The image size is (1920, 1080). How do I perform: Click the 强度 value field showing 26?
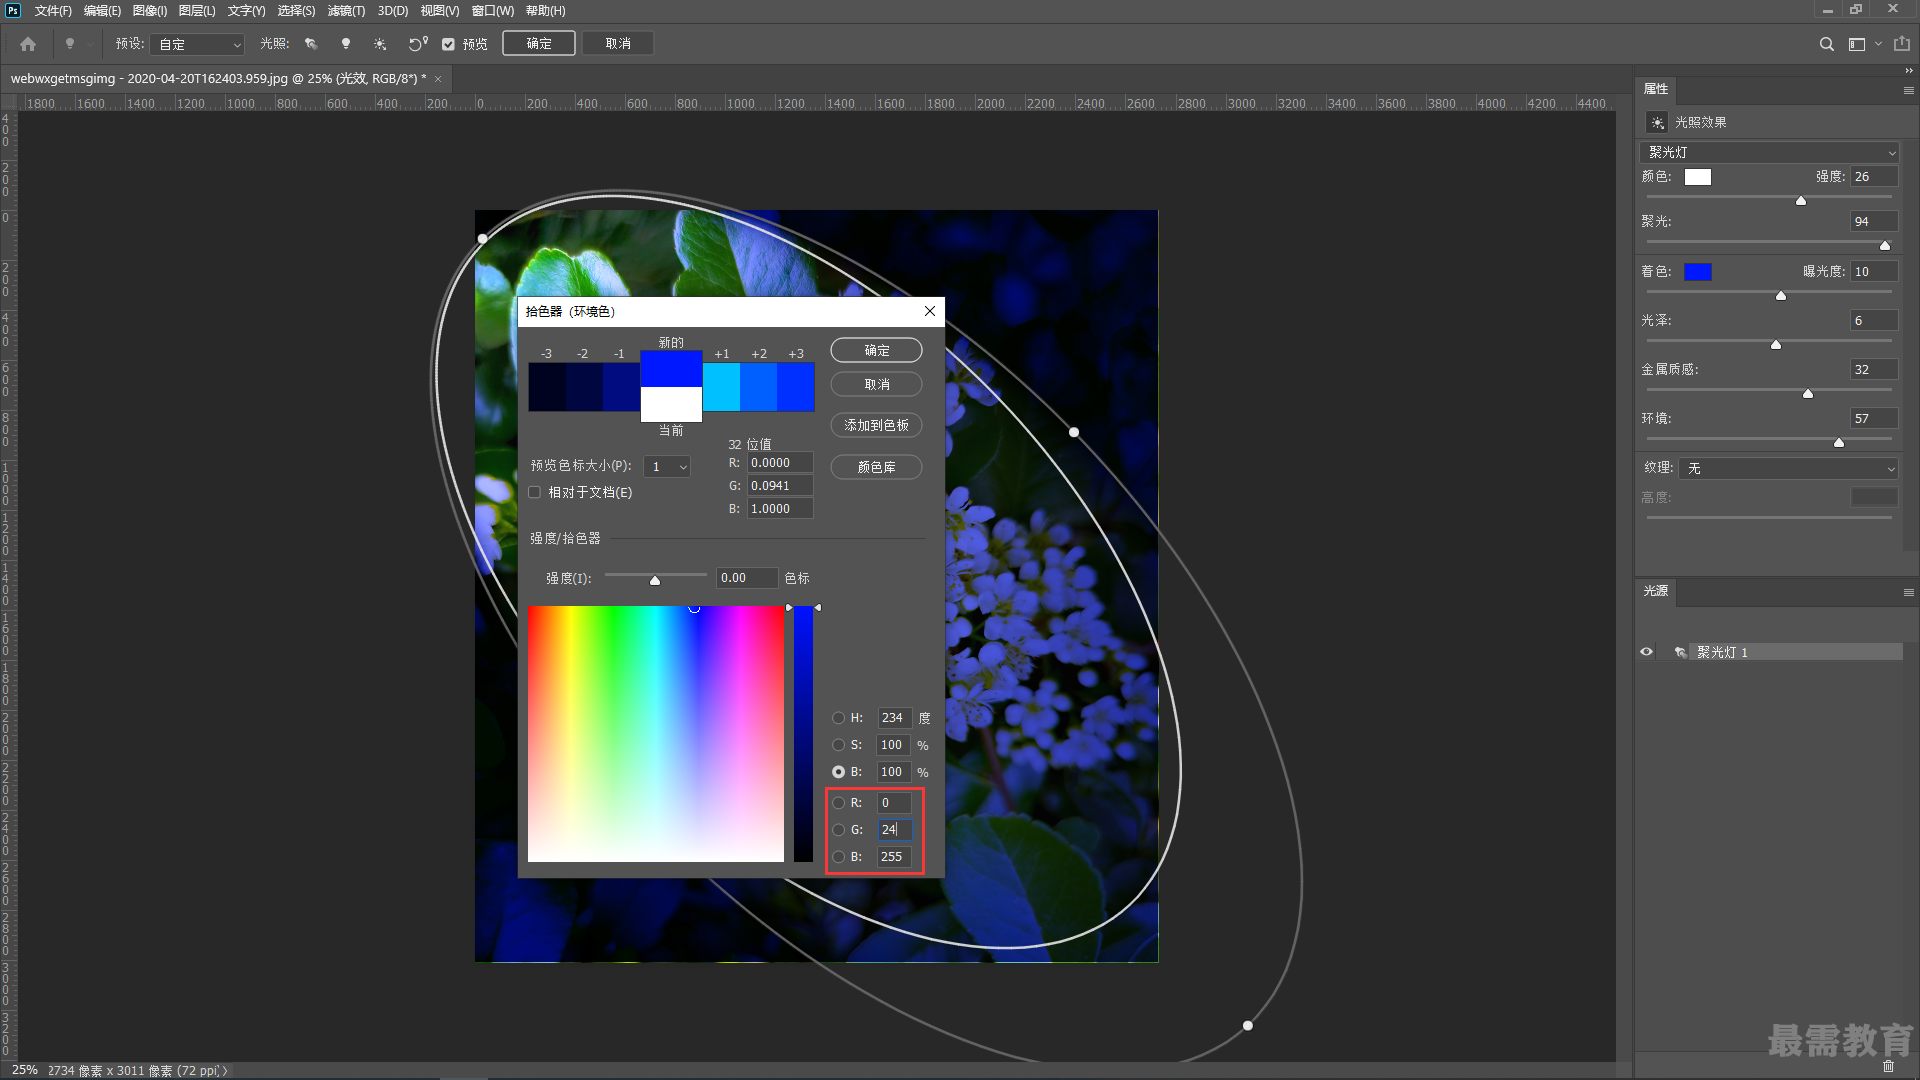tap(1874, 177)
